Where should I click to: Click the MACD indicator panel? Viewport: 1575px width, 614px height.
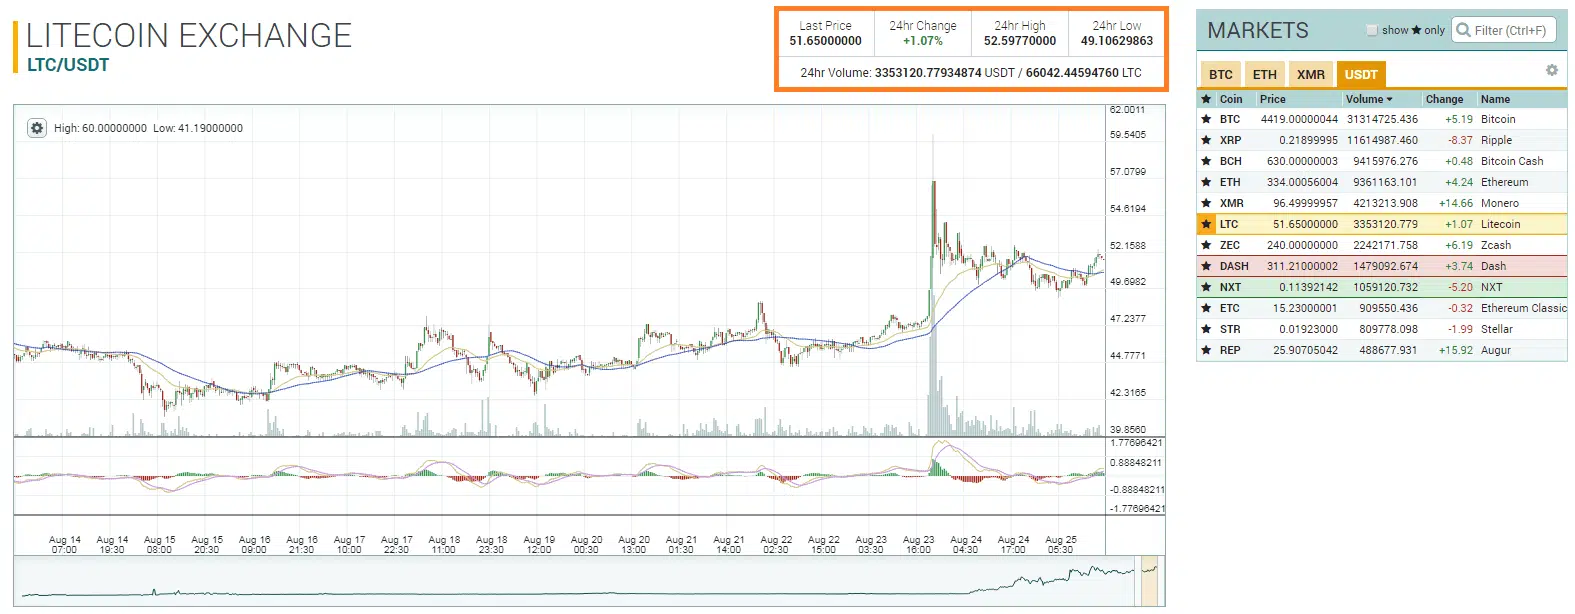(x=560, y=476)
